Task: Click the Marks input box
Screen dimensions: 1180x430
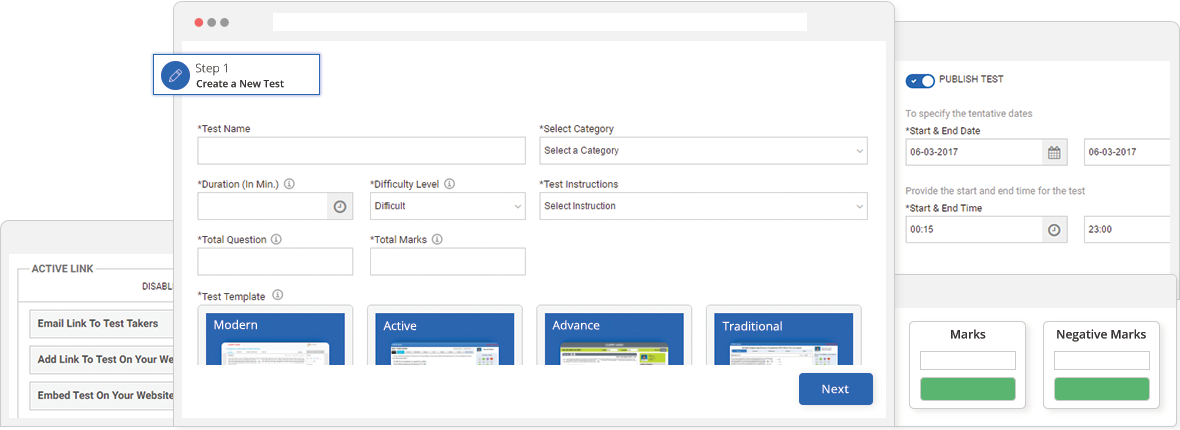Action: [968, 361]
